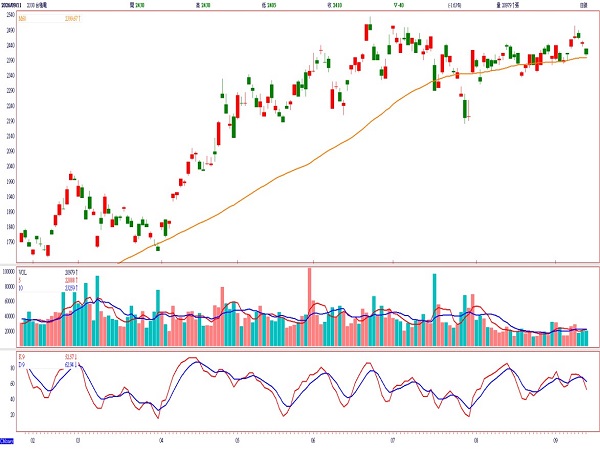Click the 日線 period label at top right

tap(583, 5)
